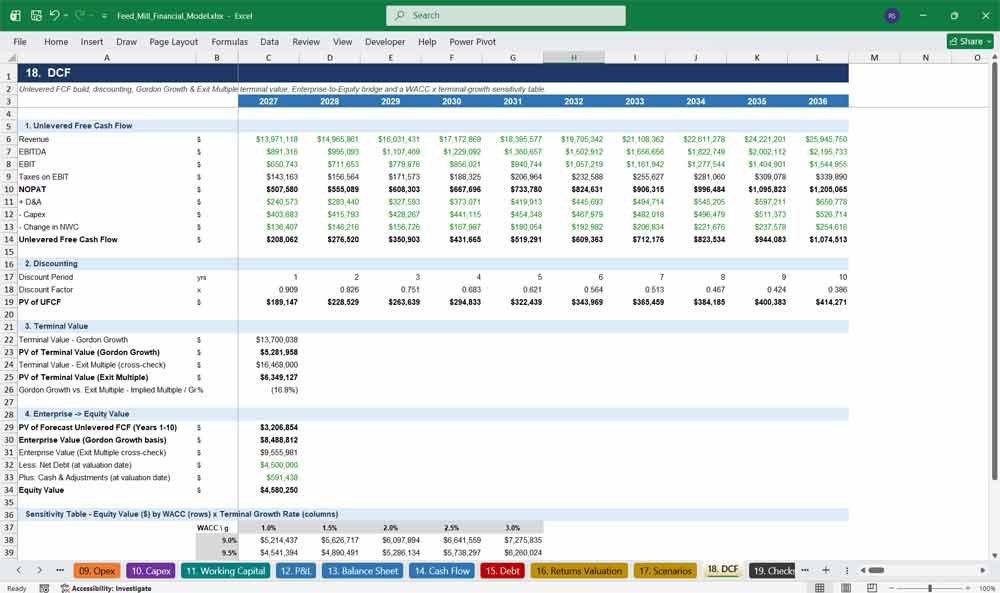The image size is (1000, 593).
Task: Switch to the 12. P&L sheet tab
Action: tap(296, 571)
